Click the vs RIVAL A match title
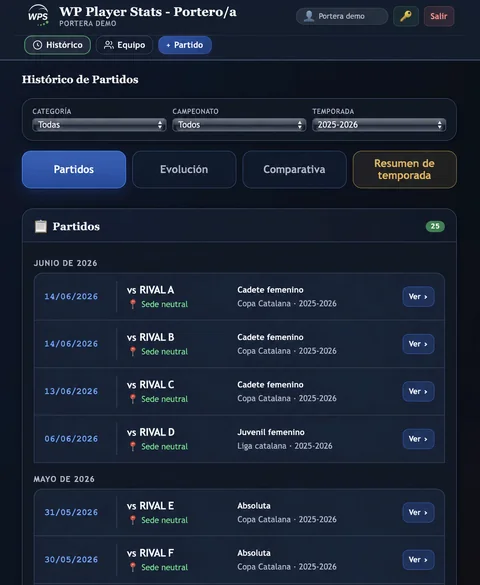 click(150, 290)
